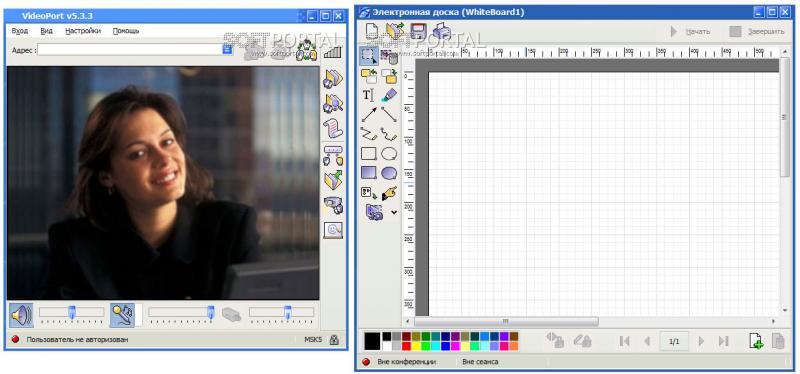Save the whiteboard with the floppy icon
The image size is (800, 374).
tap(419, 32)
